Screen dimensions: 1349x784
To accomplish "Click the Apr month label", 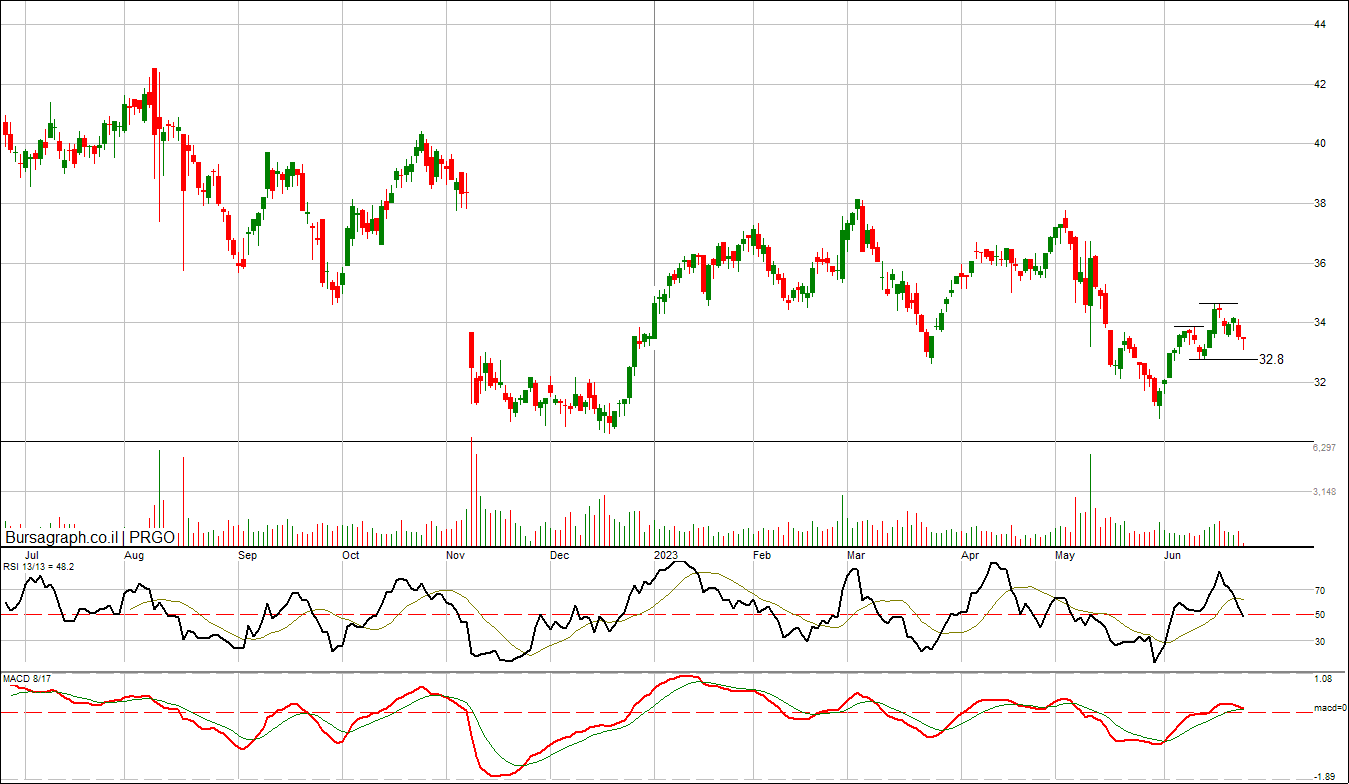I will pos(969,554).
